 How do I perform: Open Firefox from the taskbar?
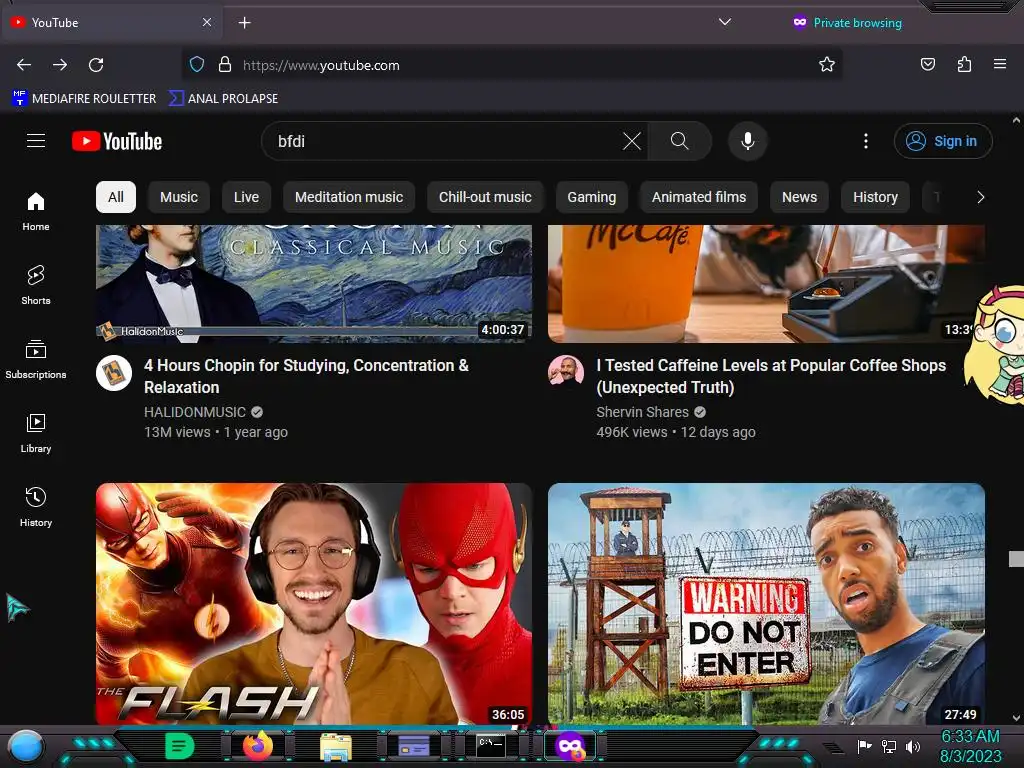[257, 746]
